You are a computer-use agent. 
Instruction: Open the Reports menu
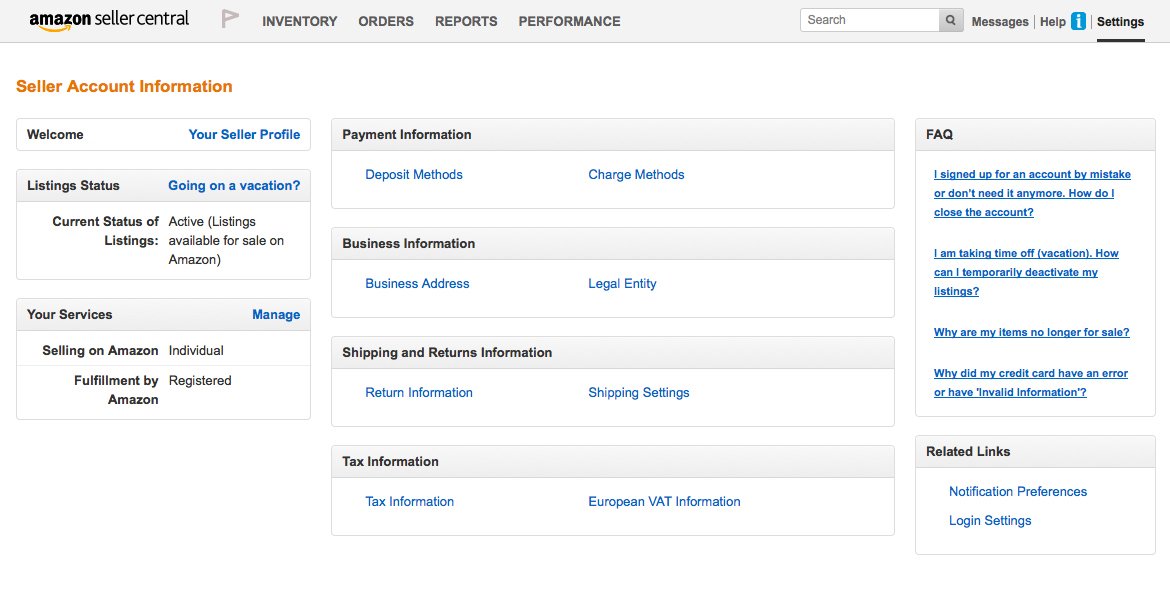click(x=466, y=22)
